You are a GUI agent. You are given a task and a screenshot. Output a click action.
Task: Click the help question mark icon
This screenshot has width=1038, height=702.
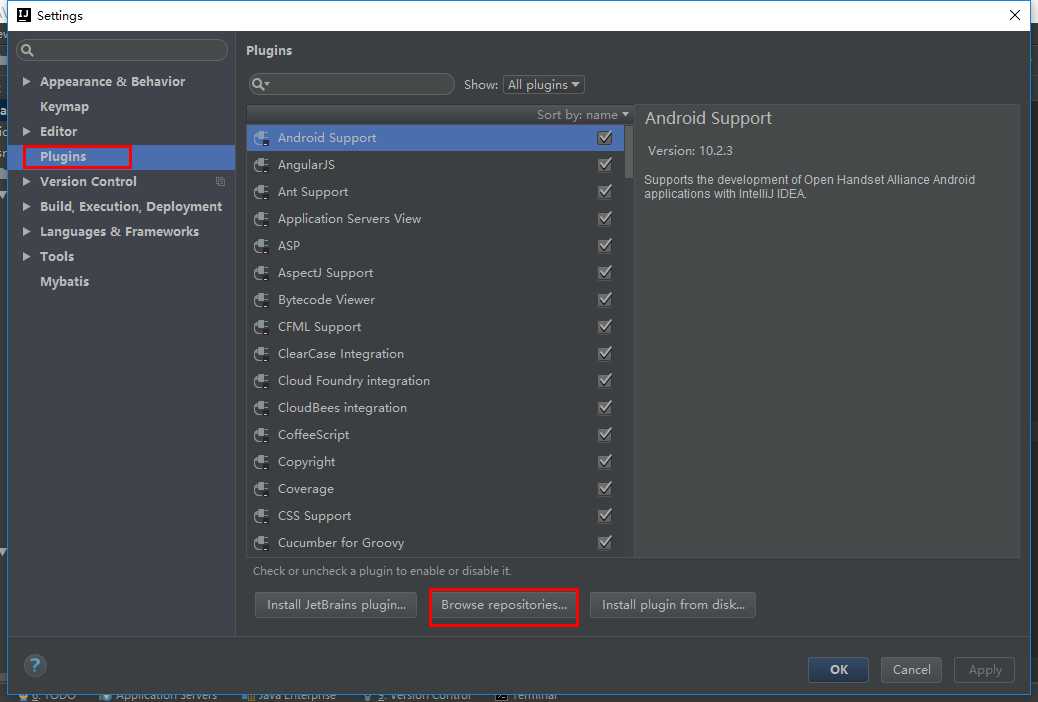[35, 665]
